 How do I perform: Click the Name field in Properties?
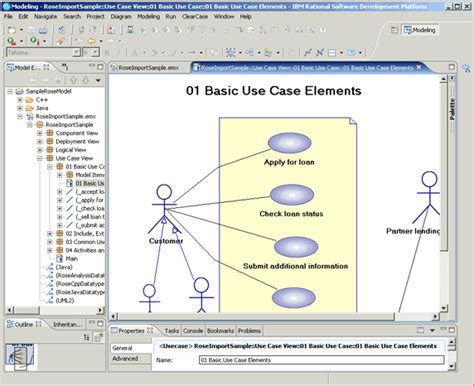(322, 360)
